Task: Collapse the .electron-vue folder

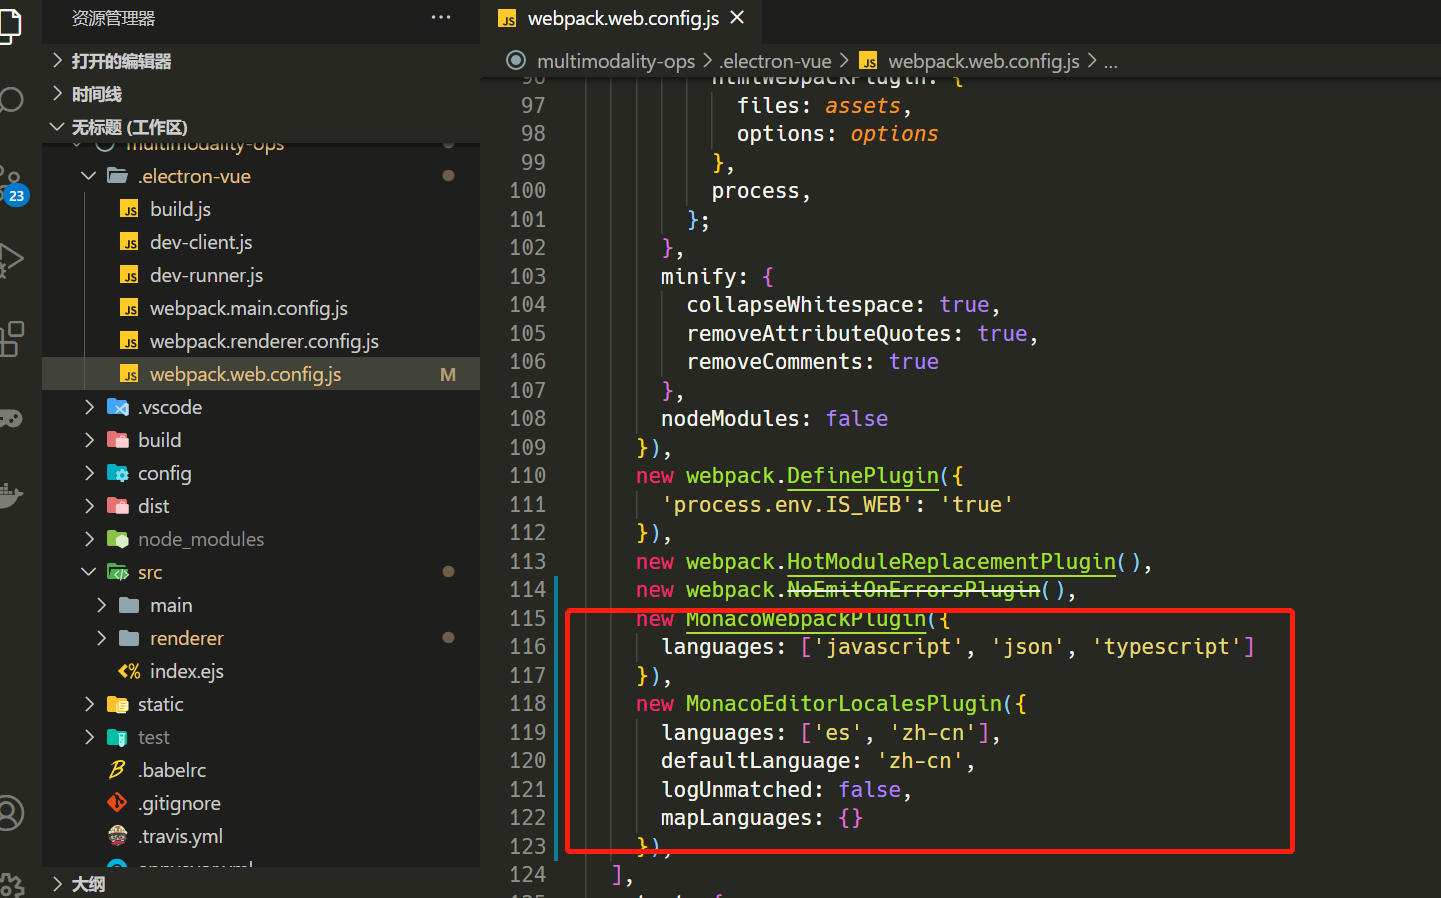Action: click(89, 176)
